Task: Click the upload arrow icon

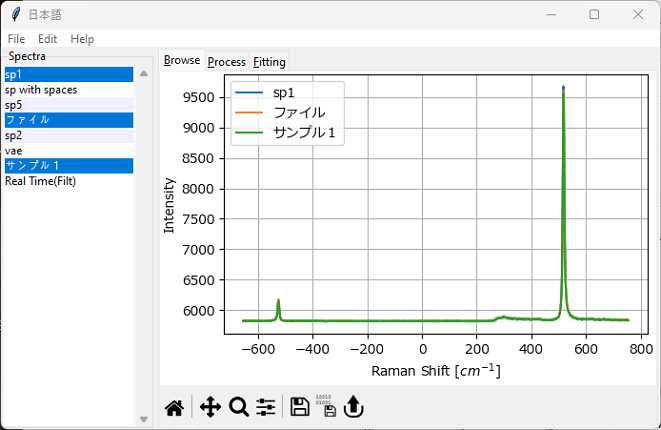Action: (352, 406)
